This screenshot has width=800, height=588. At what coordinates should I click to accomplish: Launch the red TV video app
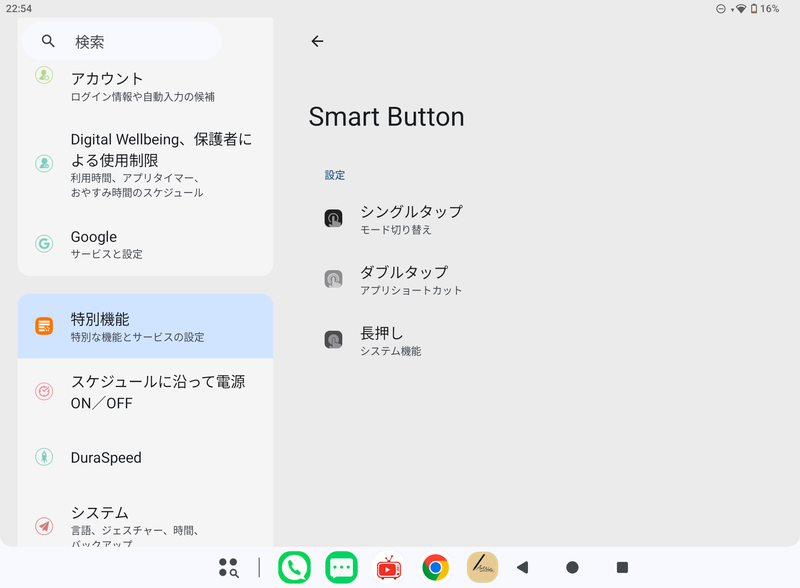click(x=388, y=567)
